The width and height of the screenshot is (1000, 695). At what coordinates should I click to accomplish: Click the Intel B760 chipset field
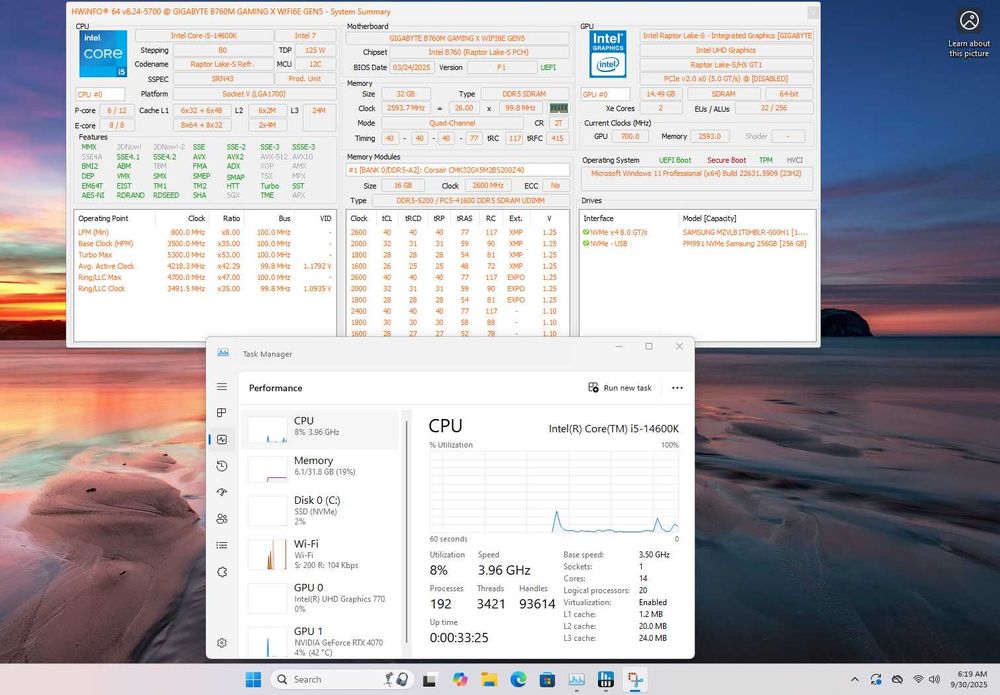pyautogui.click(x=479, y=52)
